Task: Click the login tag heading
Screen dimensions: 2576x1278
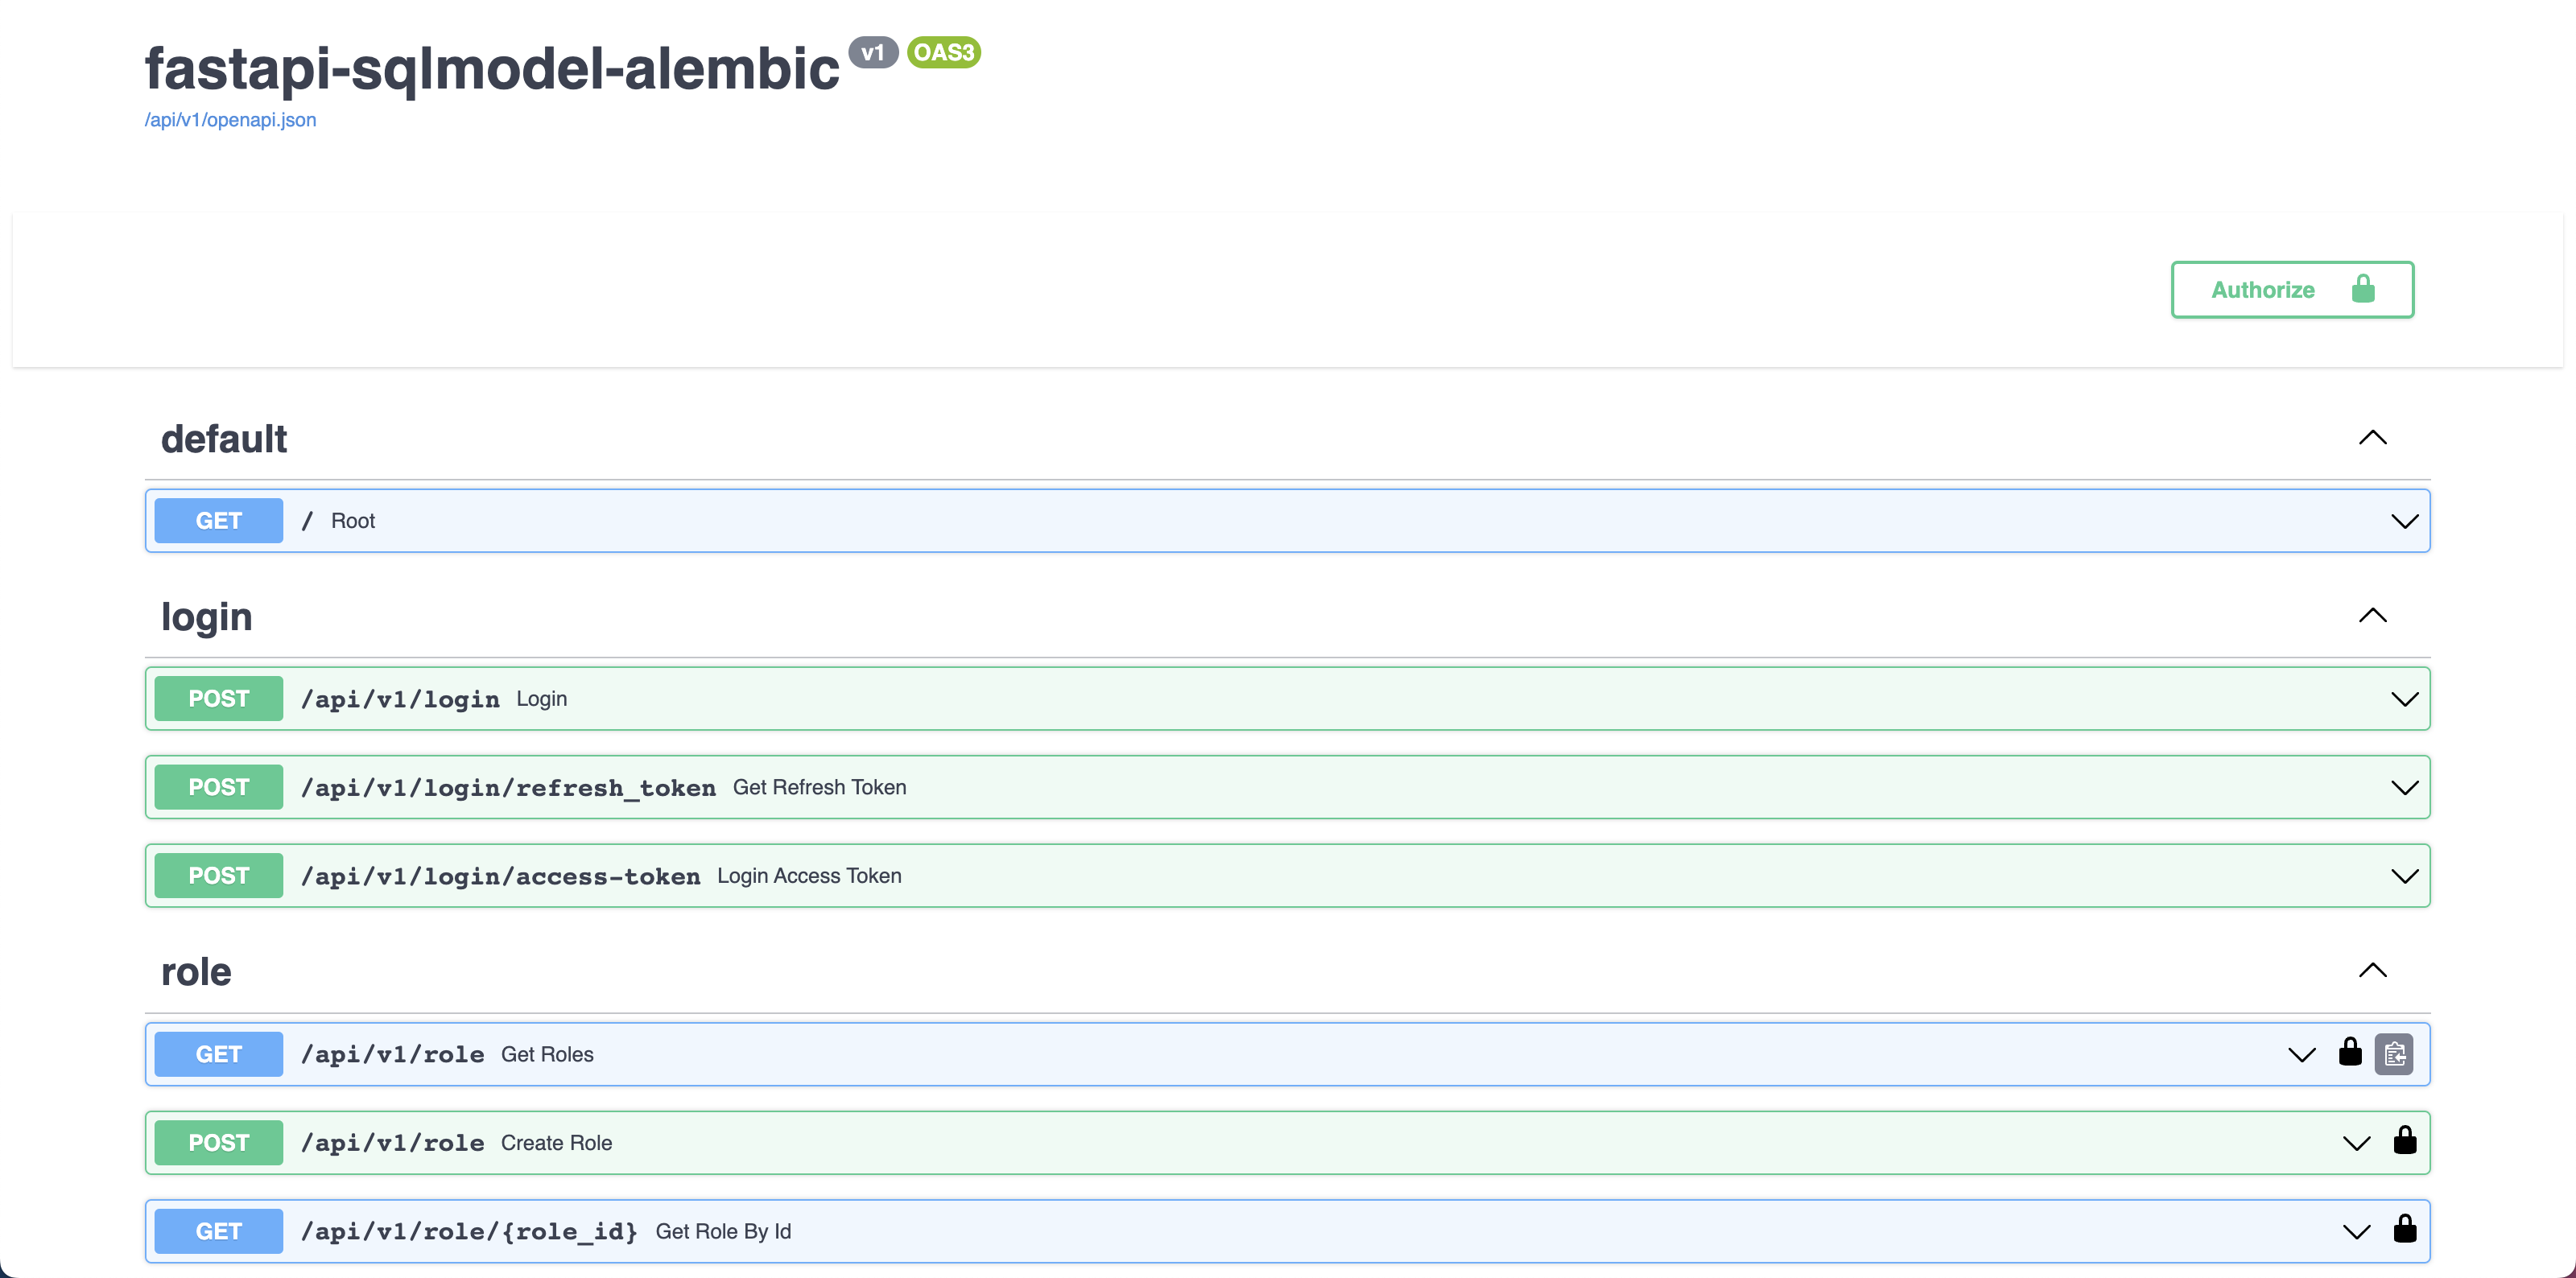Action: click(x=206, y=617)
